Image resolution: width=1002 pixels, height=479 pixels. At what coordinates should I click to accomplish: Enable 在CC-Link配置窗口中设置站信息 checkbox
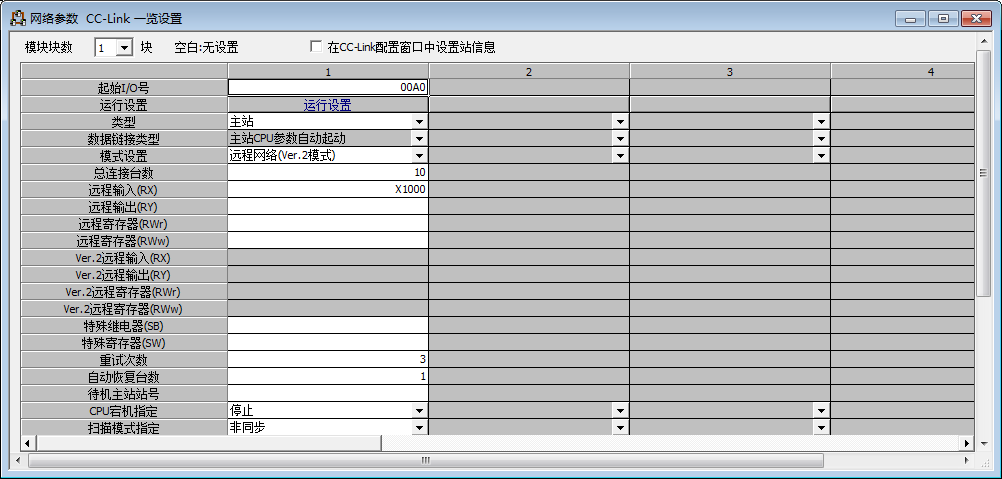[317, 47]
